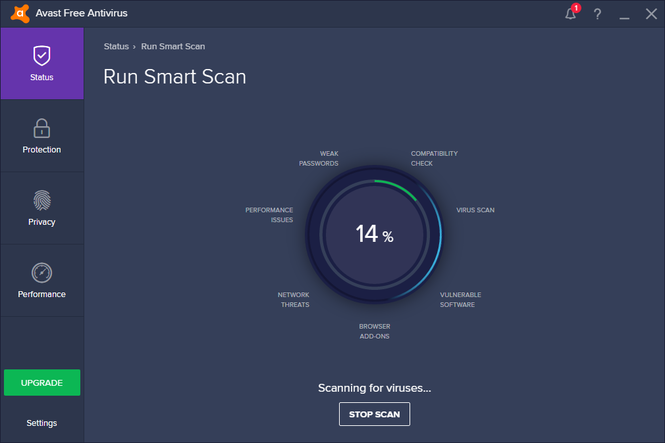Click Run Smart Scan breadcrumb
Image resolution: width=665 pixels, height=443 pixels.
tap(173, 46)
